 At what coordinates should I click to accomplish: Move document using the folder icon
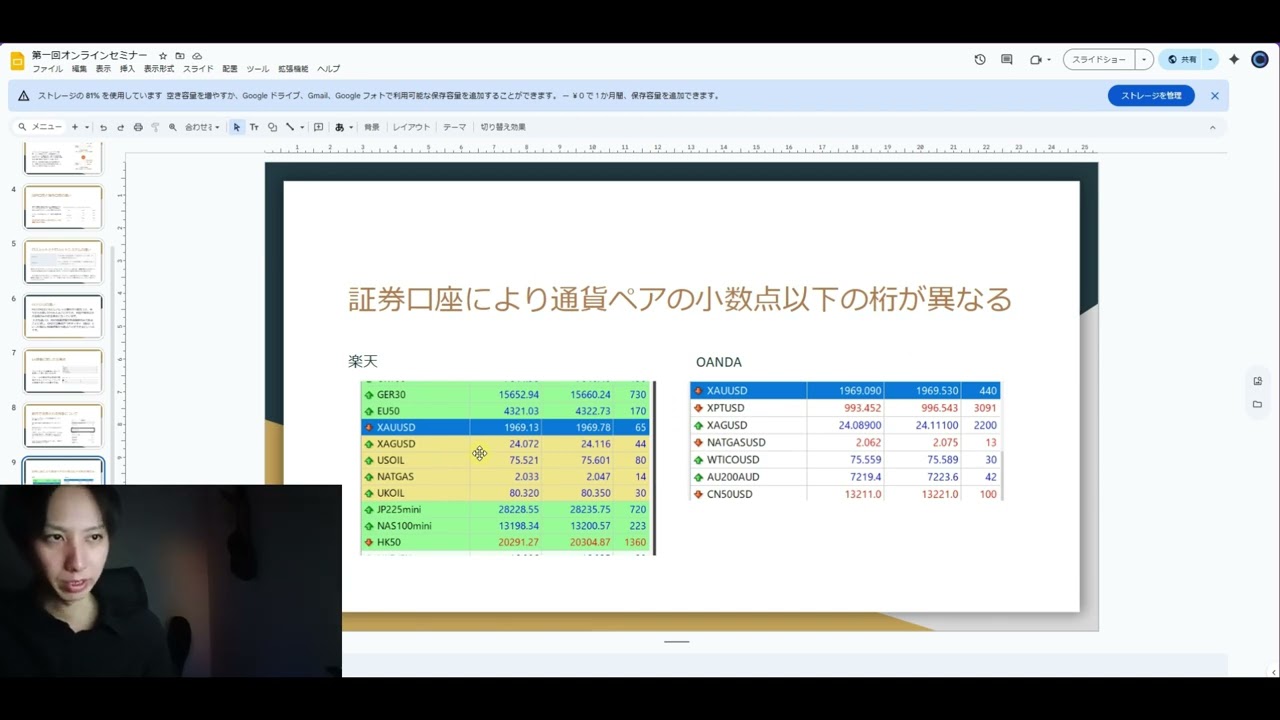[180, 56]
